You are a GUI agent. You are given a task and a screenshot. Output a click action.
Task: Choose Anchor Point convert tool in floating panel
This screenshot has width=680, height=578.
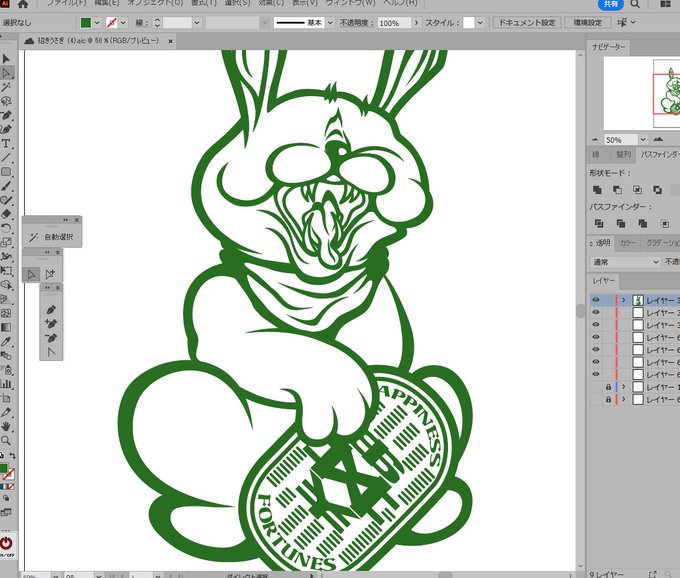pyautogui.click(x=51, y=352)
